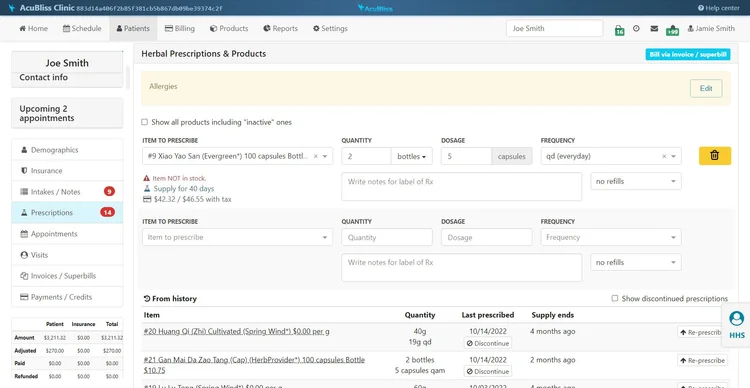Click the patient search field Joe Smith

pyautogui.click(x=554, y=28)
